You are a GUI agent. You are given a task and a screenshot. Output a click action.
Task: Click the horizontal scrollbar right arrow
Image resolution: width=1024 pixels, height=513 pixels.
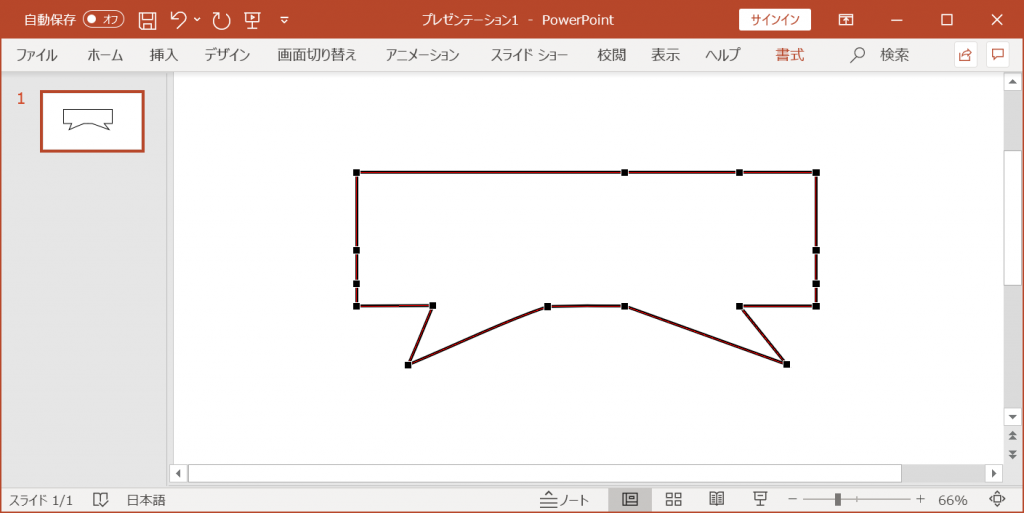click(993, 473)
